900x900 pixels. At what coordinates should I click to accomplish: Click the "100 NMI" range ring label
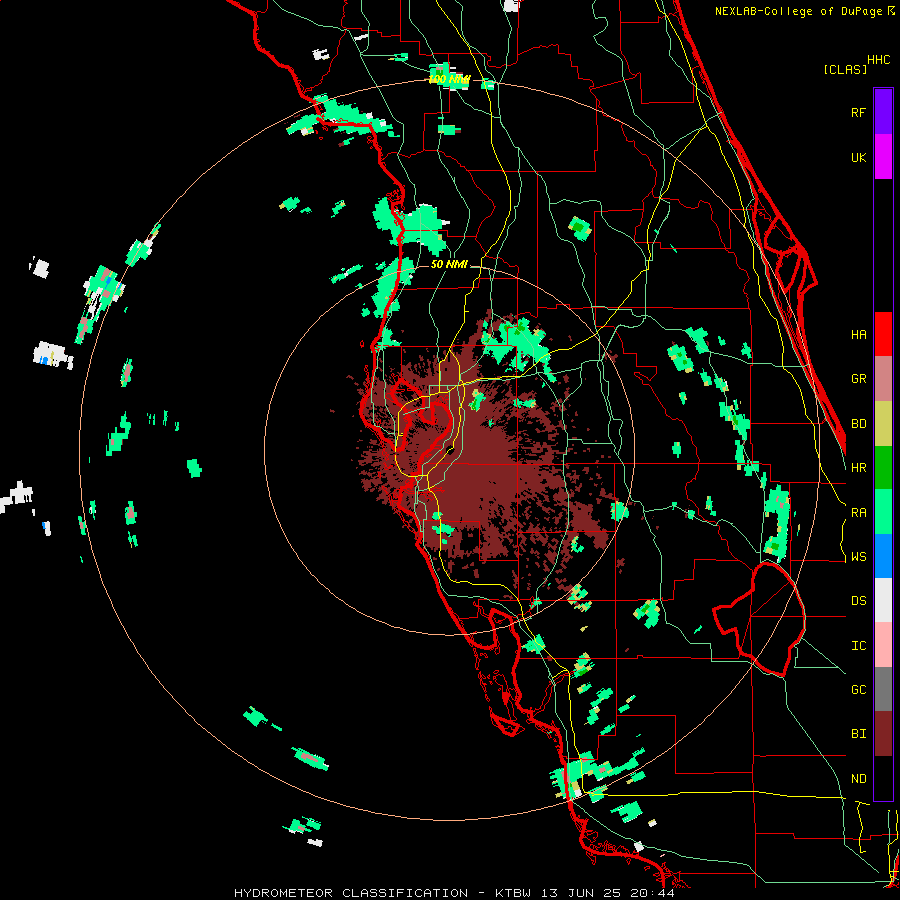pyautogui.click(x=449, y=79)
